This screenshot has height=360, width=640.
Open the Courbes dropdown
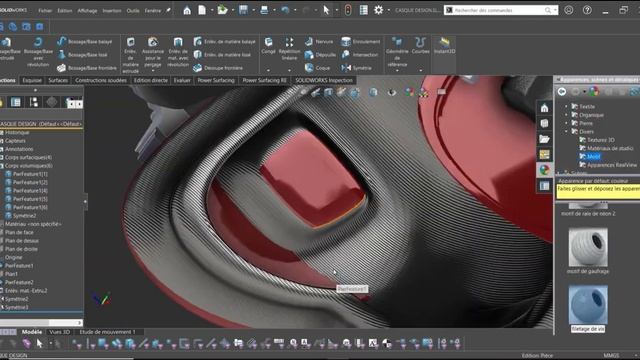420,71
